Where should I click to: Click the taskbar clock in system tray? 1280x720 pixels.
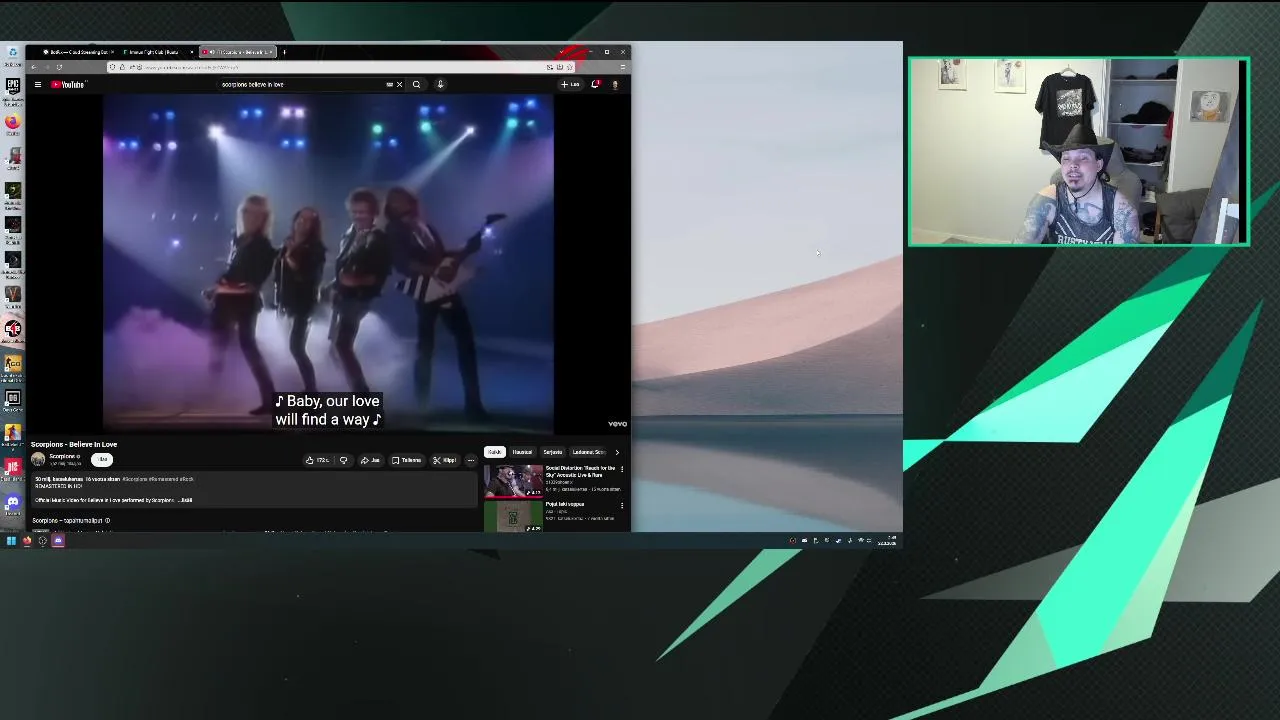(888, 541)
